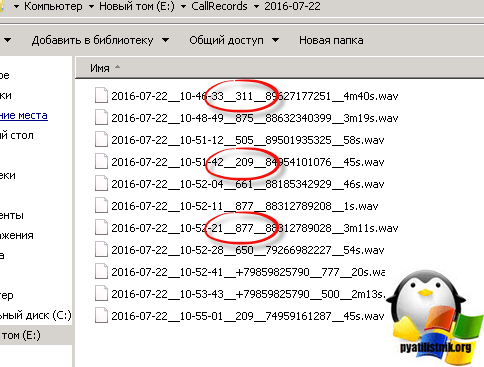Select file name ending 74959161287__45s.wav
The height and width of the screenshot is (367, 484).
pyautogui.click(x=248, y=316)
